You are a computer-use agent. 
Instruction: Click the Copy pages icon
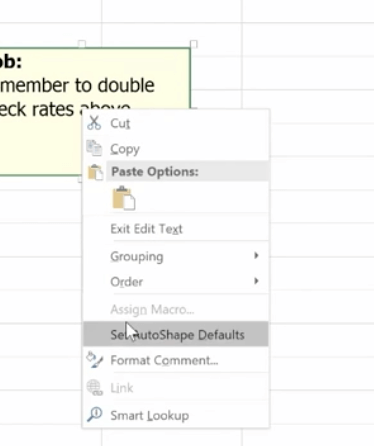tap(94, 148)
